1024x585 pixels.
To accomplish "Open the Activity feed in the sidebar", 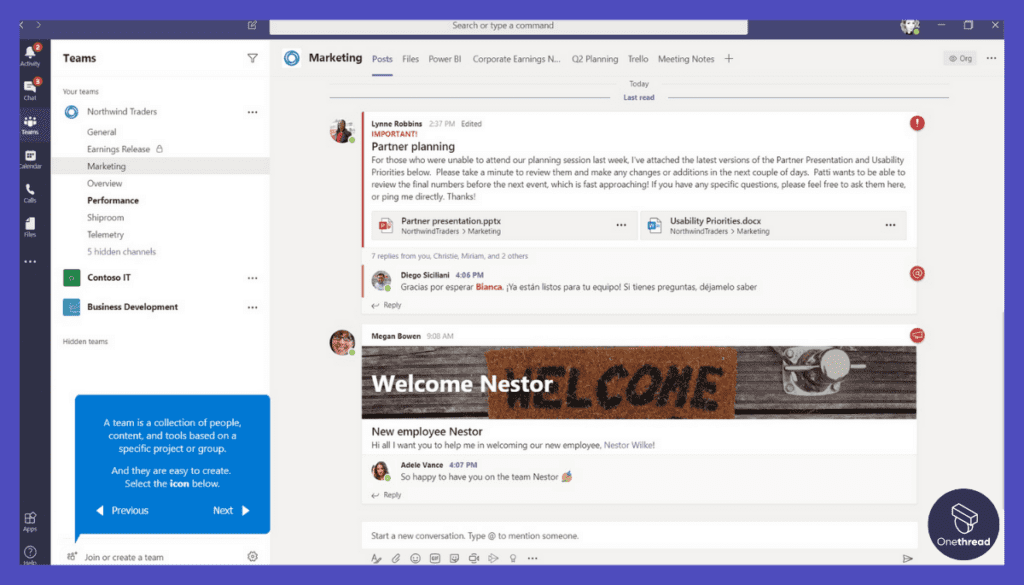I will pos(30,55).
